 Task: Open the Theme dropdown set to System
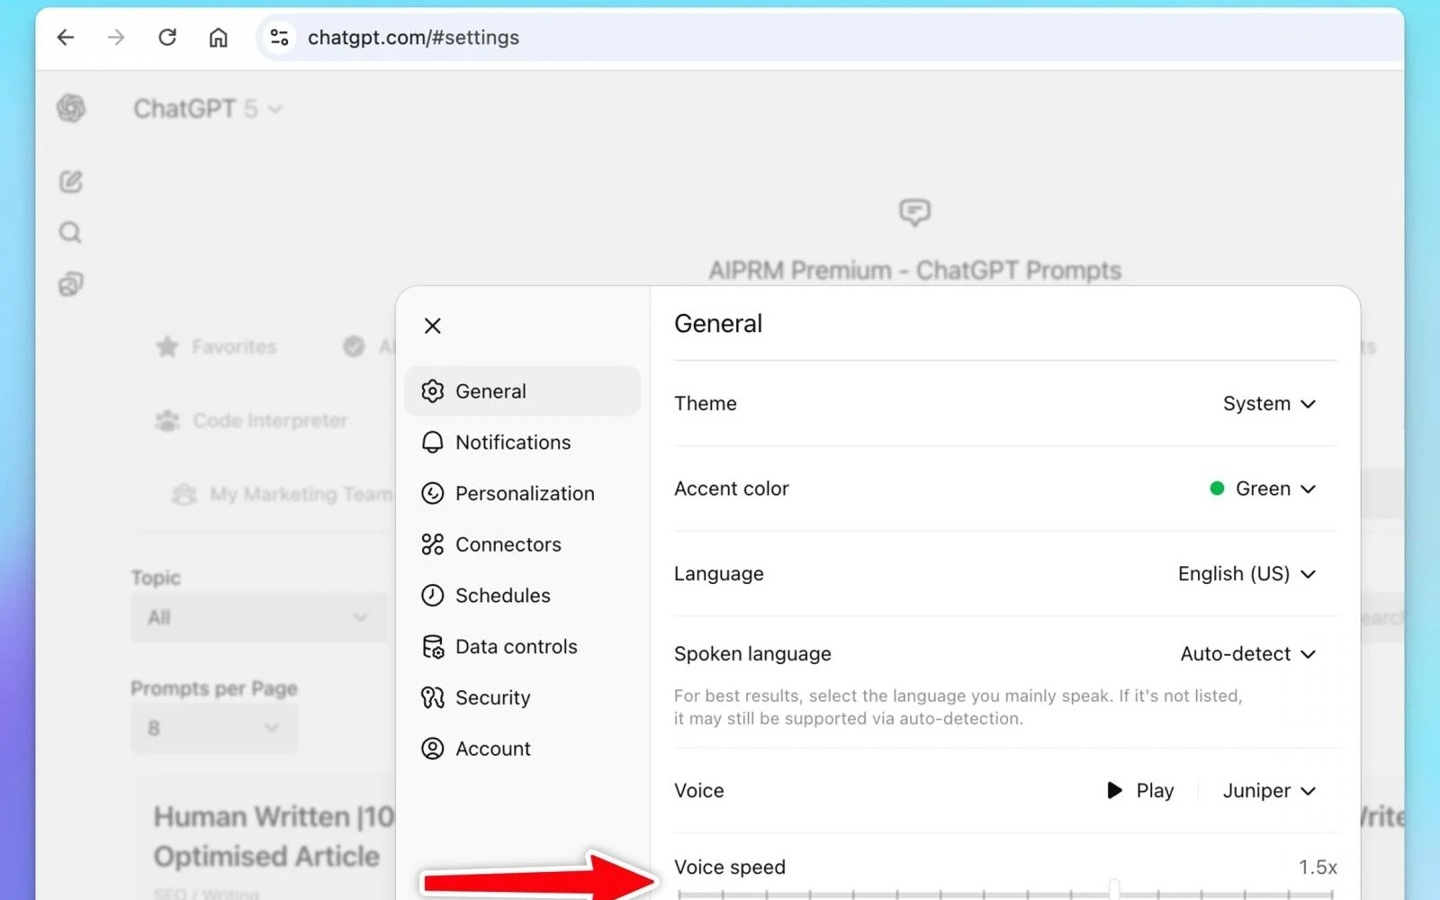click(x=1270, y=404)
